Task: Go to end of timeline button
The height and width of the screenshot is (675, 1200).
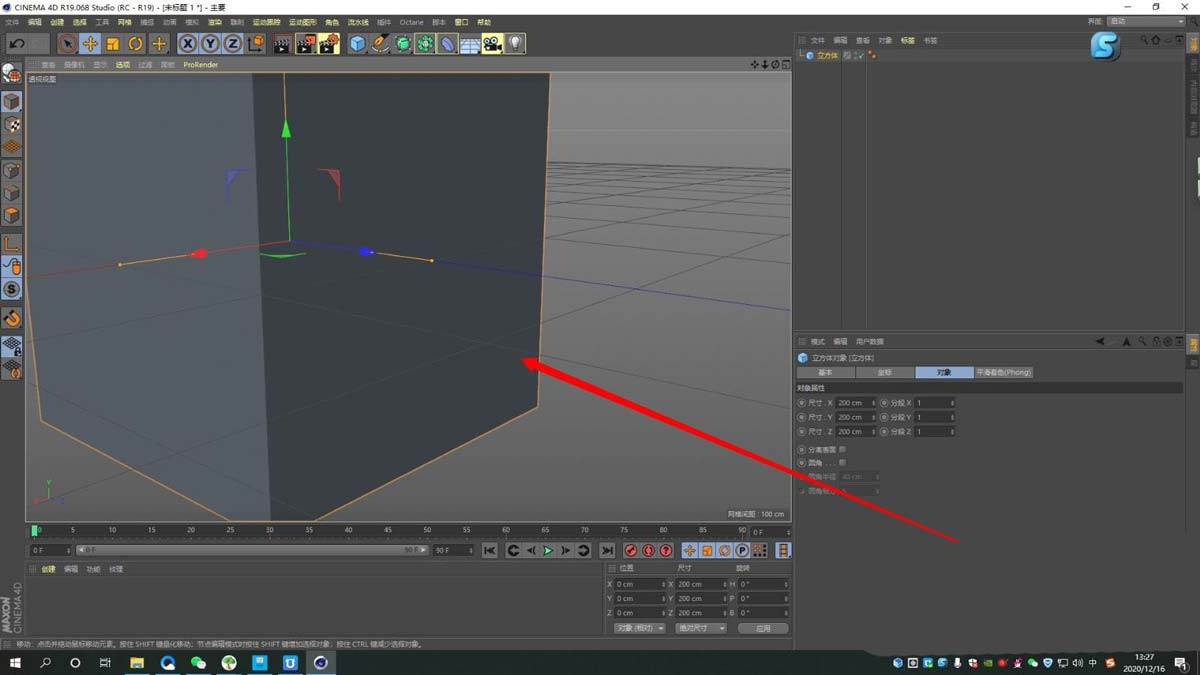Action: click(x=607, y=550)
